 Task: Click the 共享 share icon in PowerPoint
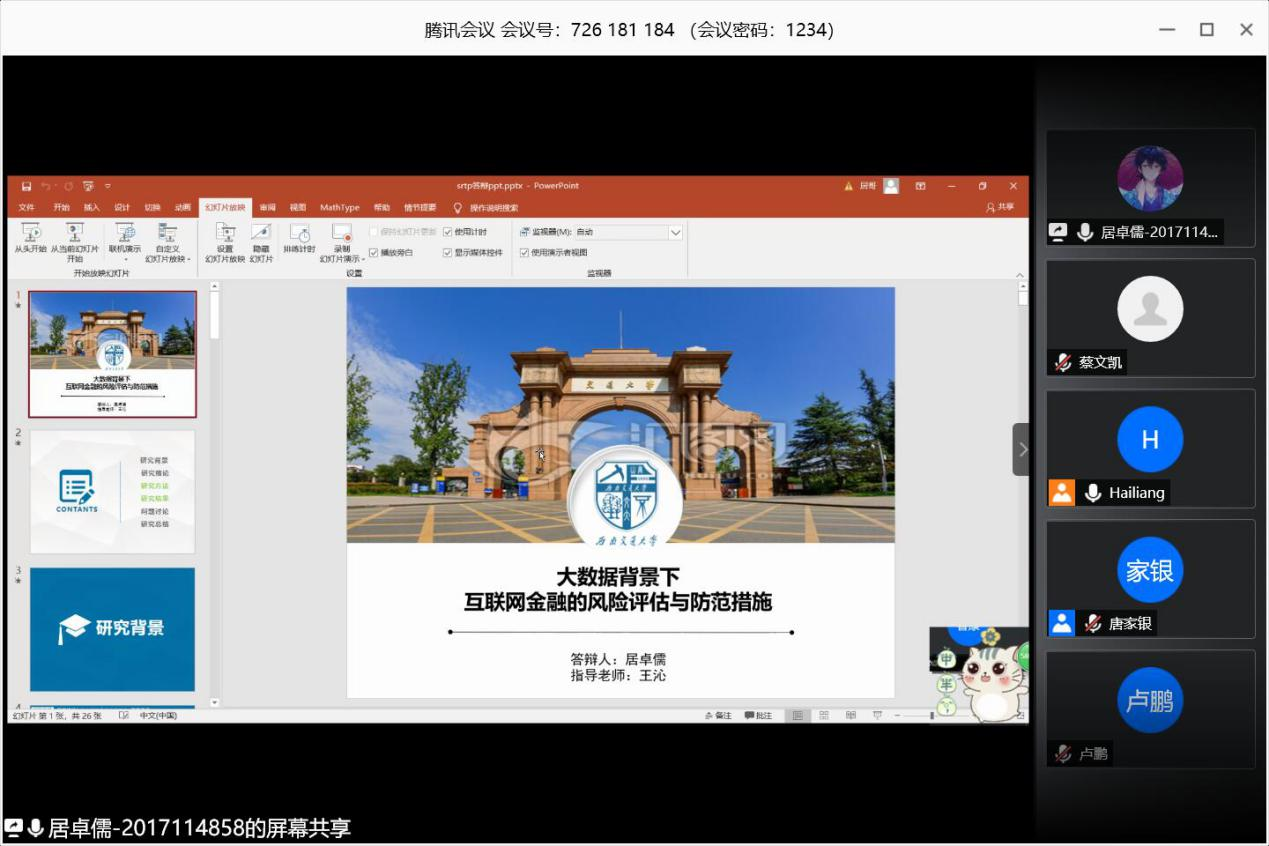click(999, 207)
